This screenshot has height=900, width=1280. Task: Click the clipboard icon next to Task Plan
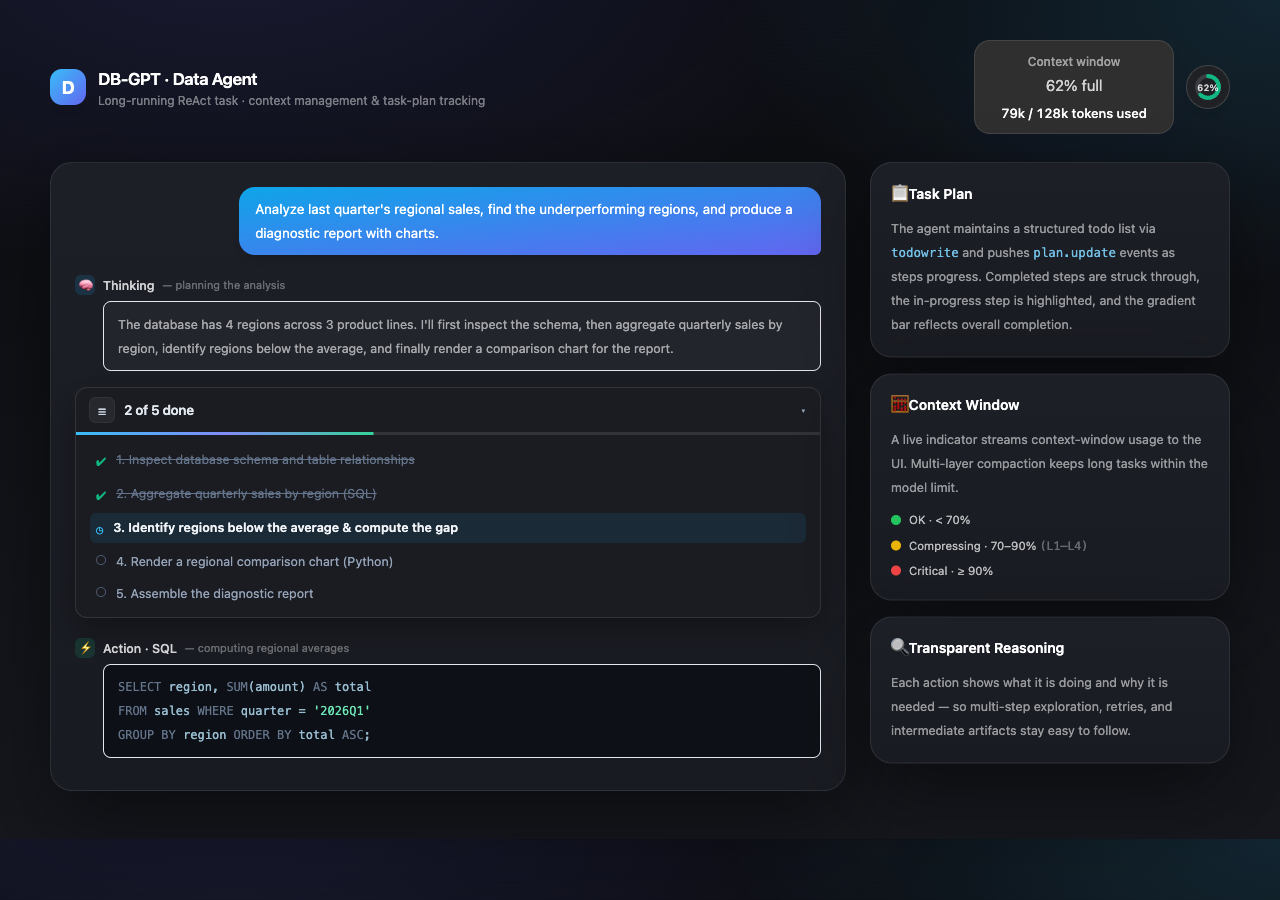click(x=899, y=193)
